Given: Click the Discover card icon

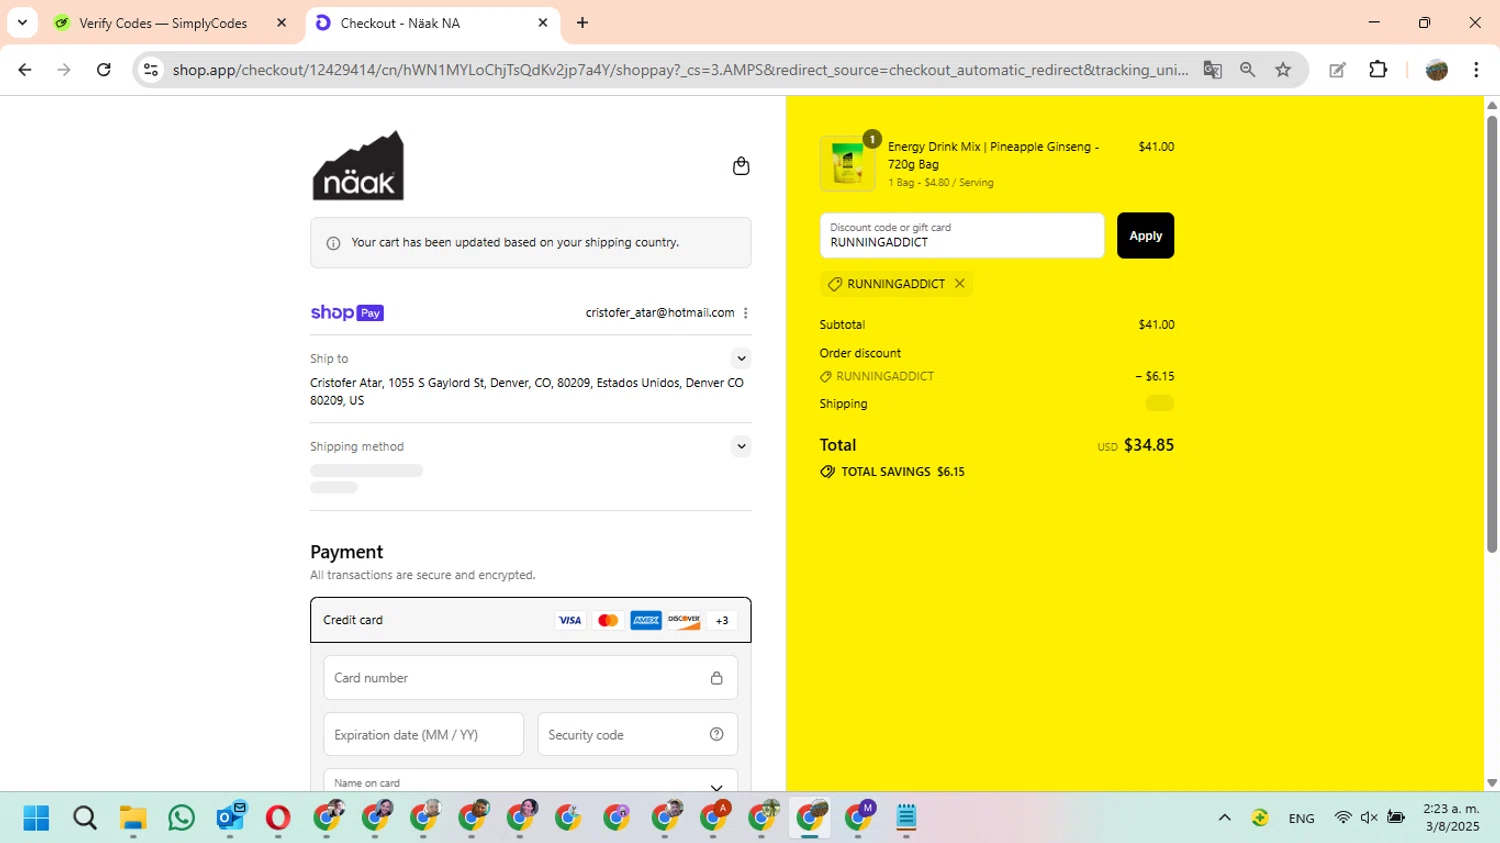Looking at the screenshot, I should pos(684,620).
